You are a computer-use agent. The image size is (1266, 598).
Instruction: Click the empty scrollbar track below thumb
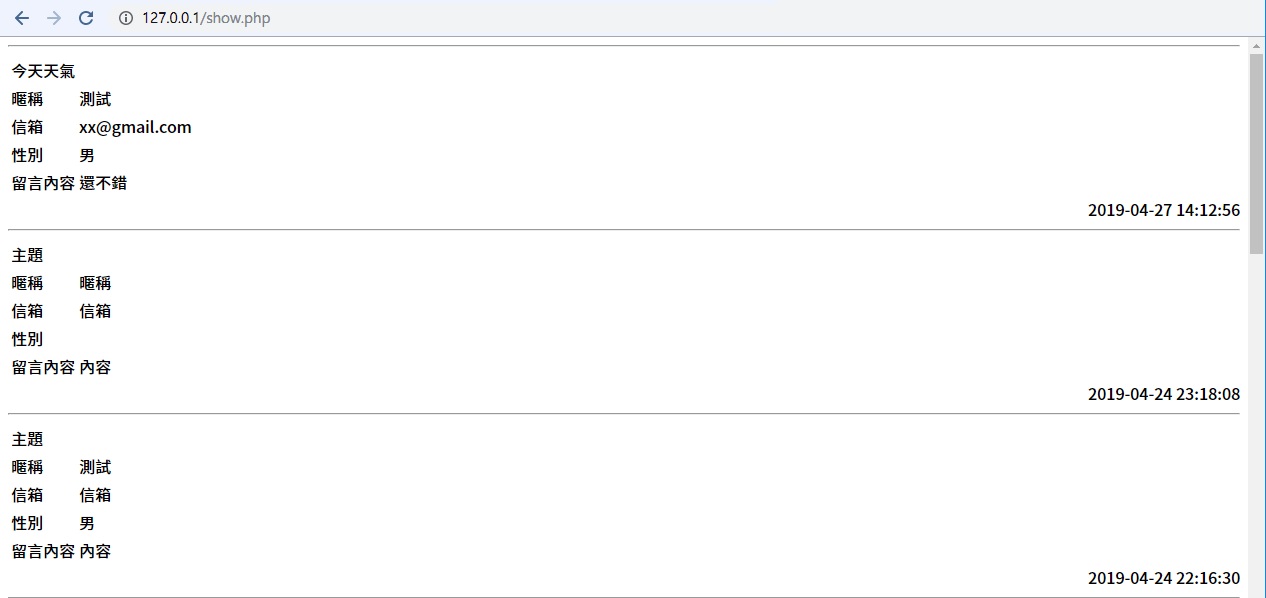(1256, 425)
